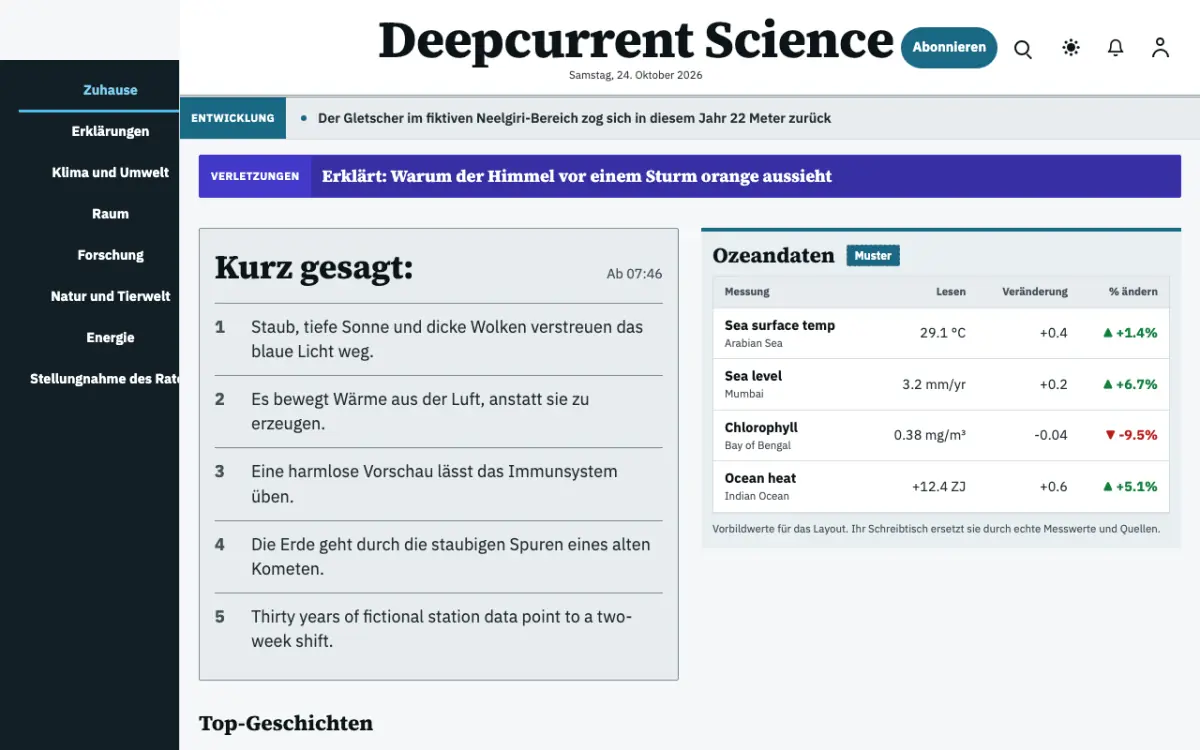Open Klima und Umwelt section

tap(110, 172)
